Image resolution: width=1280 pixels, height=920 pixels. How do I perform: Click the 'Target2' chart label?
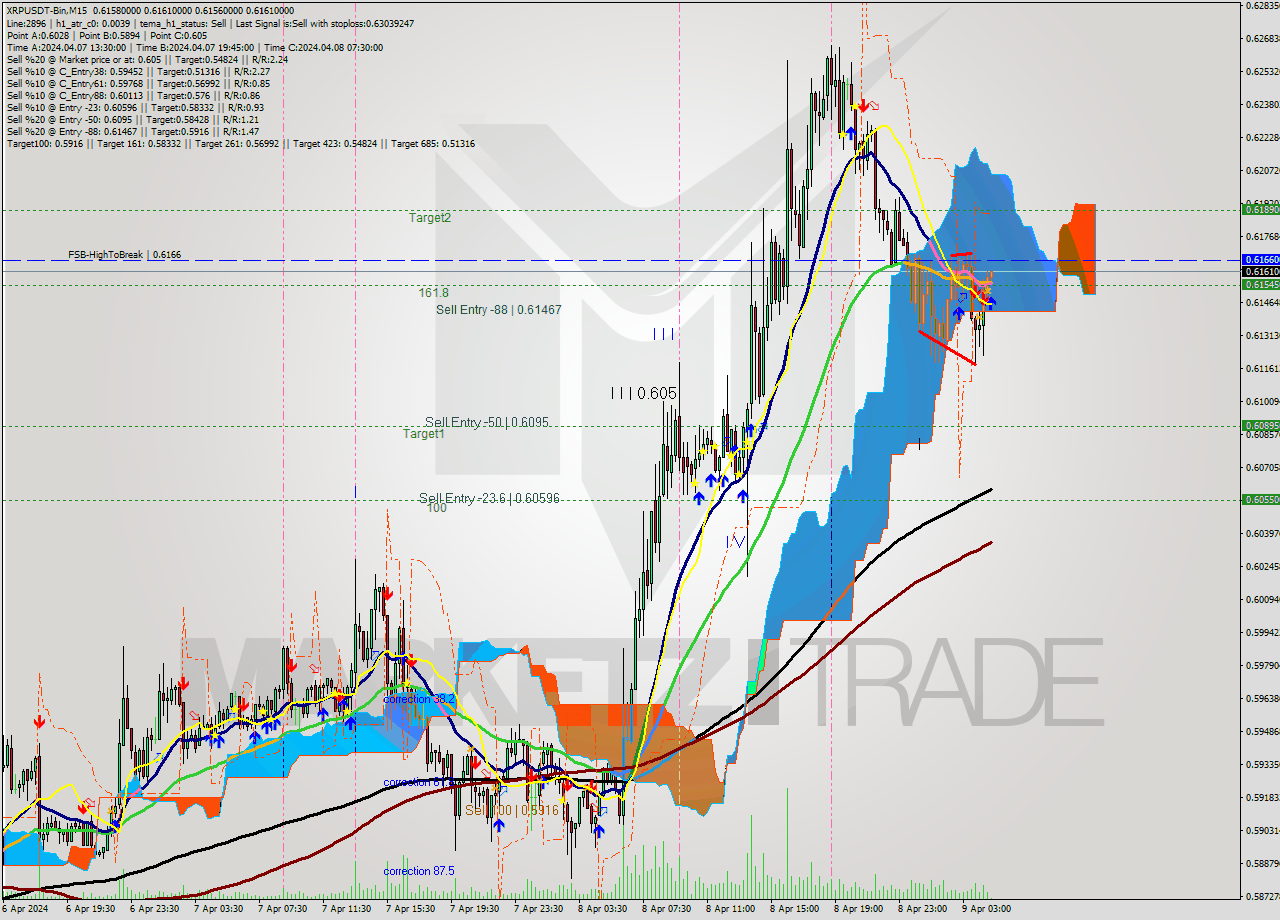click(429, 217)
